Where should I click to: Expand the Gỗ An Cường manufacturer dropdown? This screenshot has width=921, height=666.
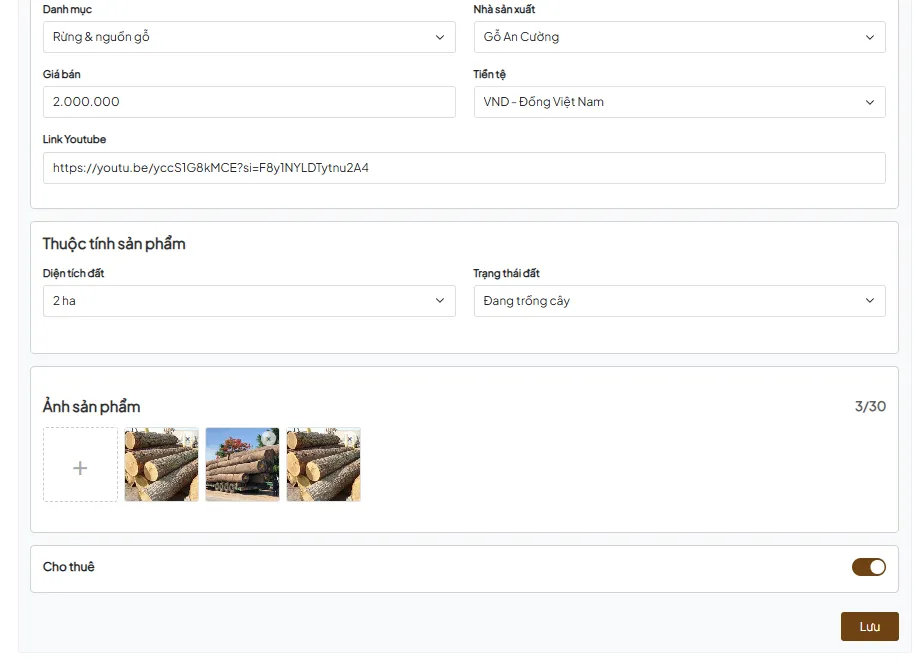[x=680, y=37]
